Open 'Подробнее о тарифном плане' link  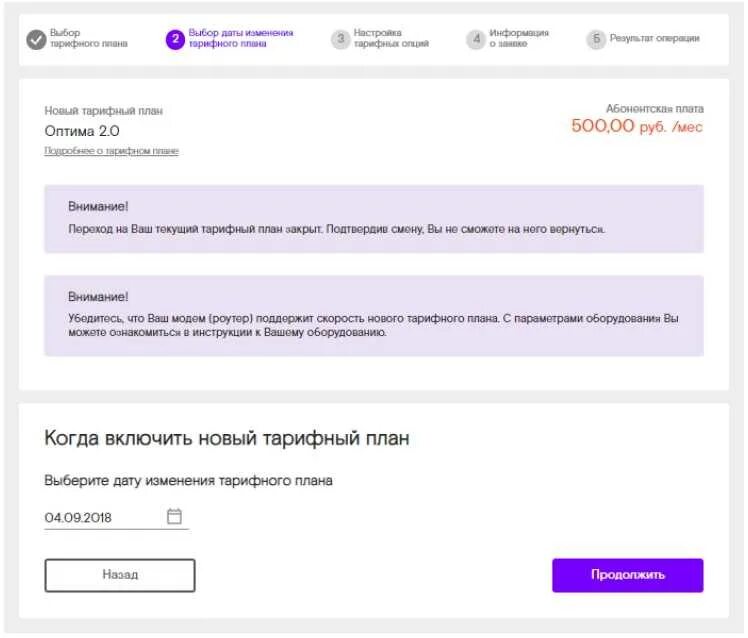(x=111, y=151)
